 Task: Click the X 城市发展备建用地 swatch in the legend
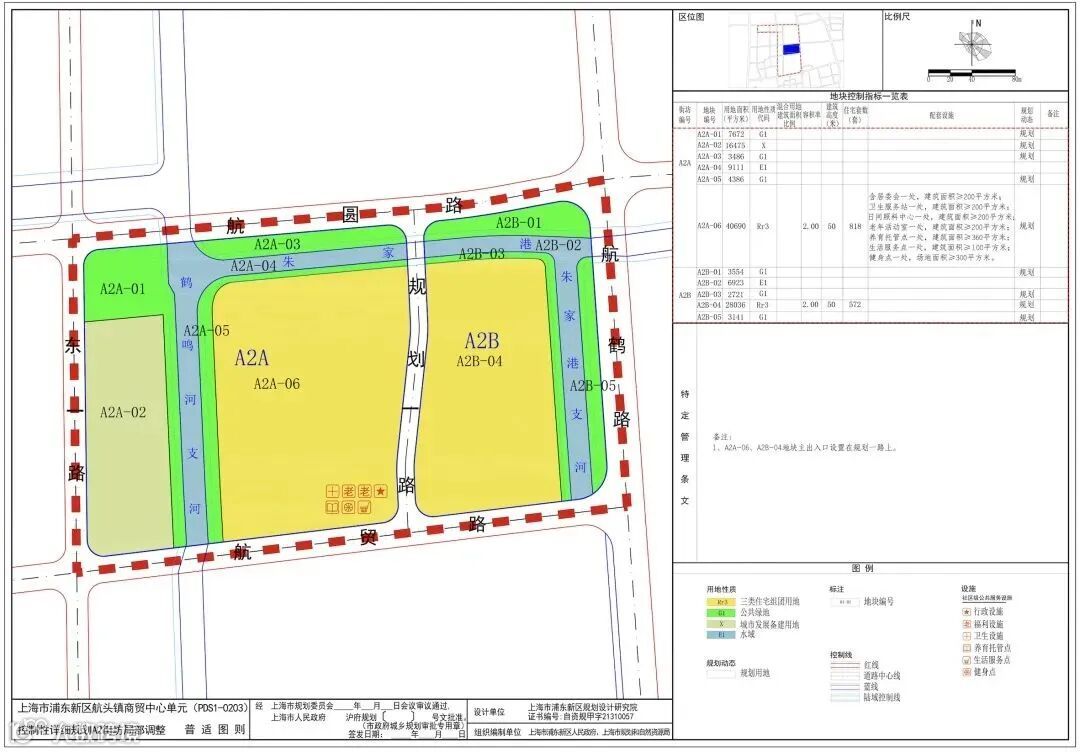(721, 624)
